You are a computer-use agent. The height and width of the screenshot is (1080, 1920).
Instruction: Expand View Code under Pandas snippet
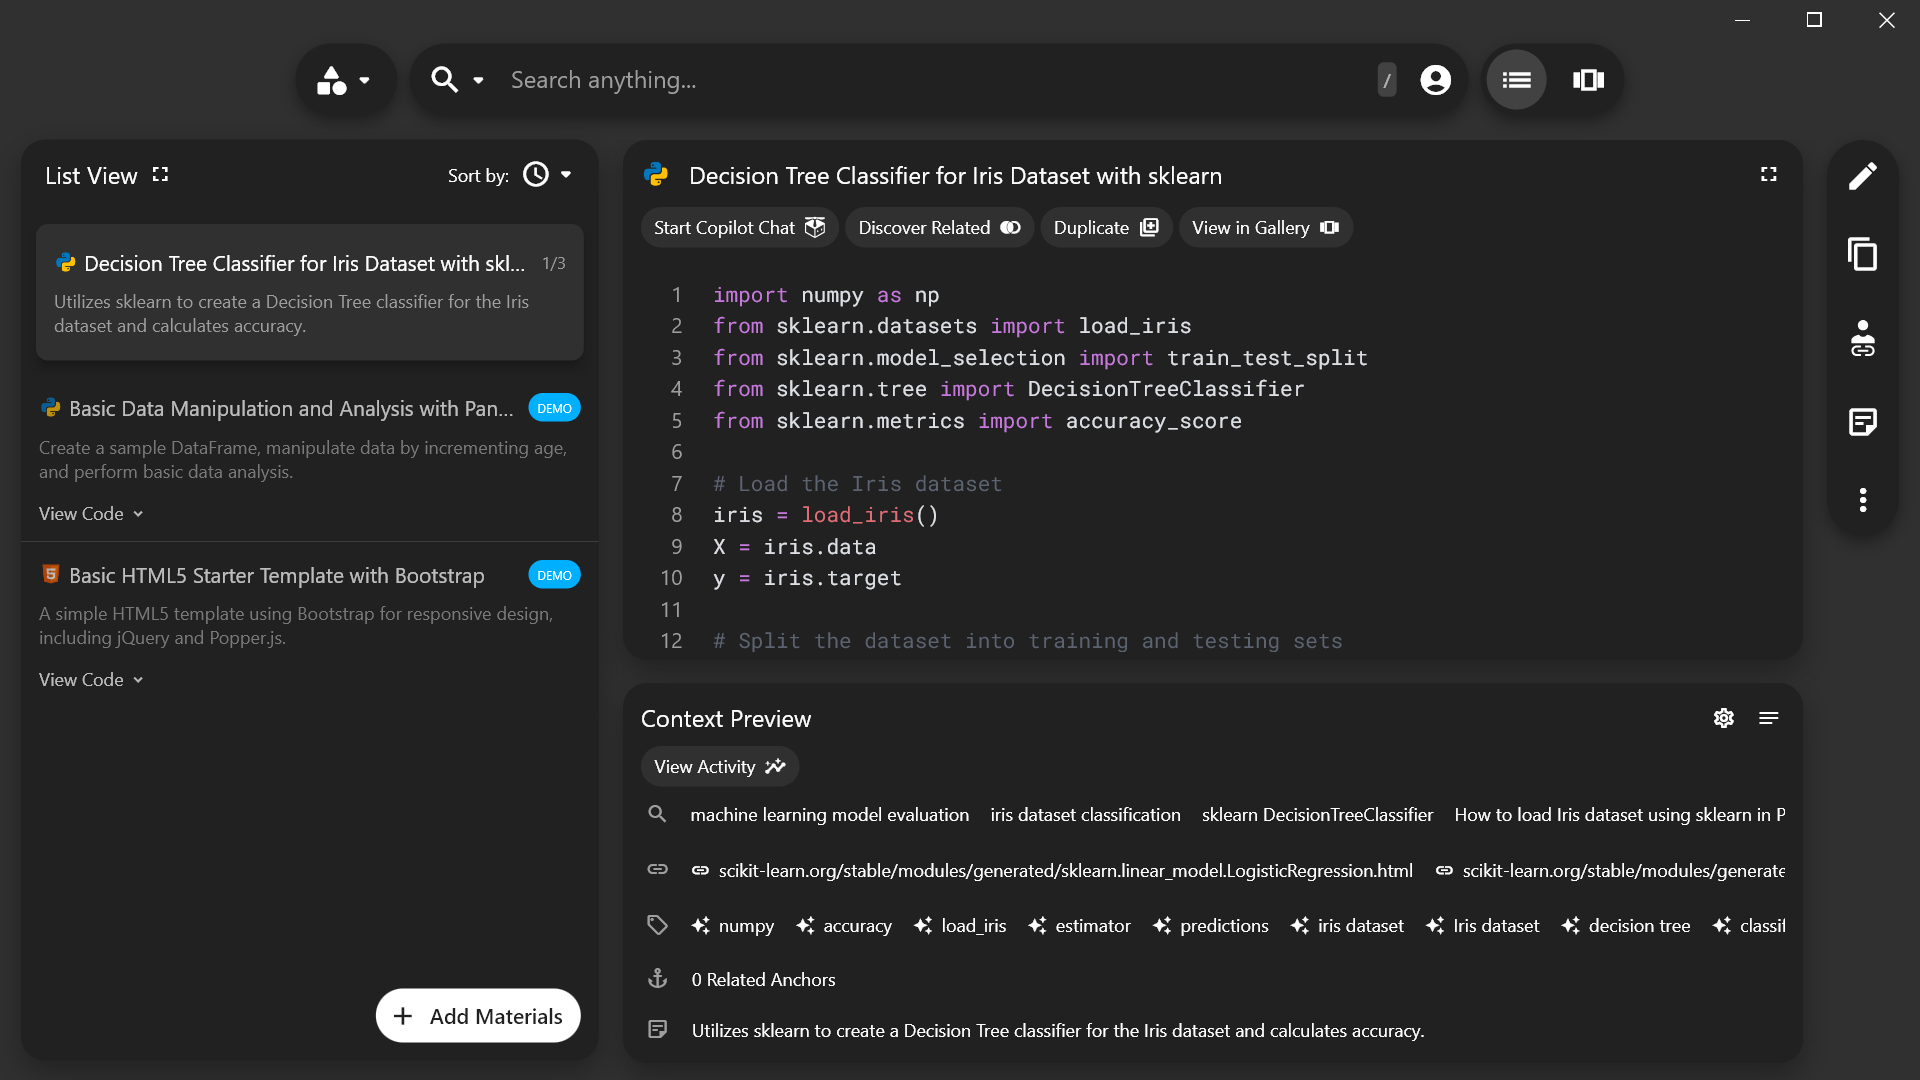91,514
